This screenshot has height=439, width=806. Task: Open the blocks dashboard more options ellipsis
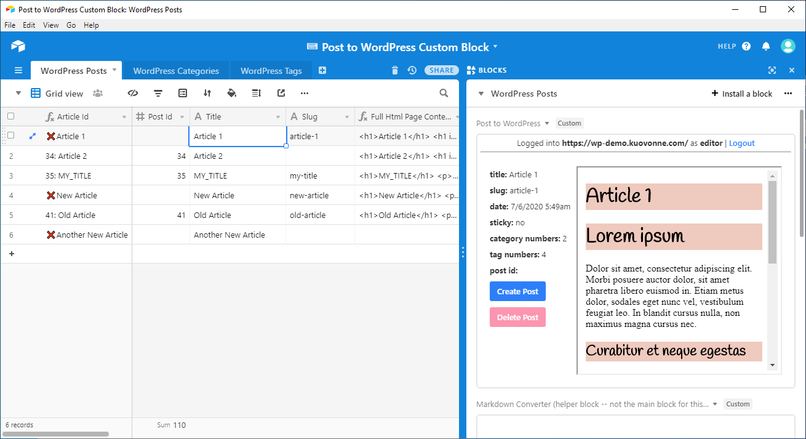(x=788, y=93)
